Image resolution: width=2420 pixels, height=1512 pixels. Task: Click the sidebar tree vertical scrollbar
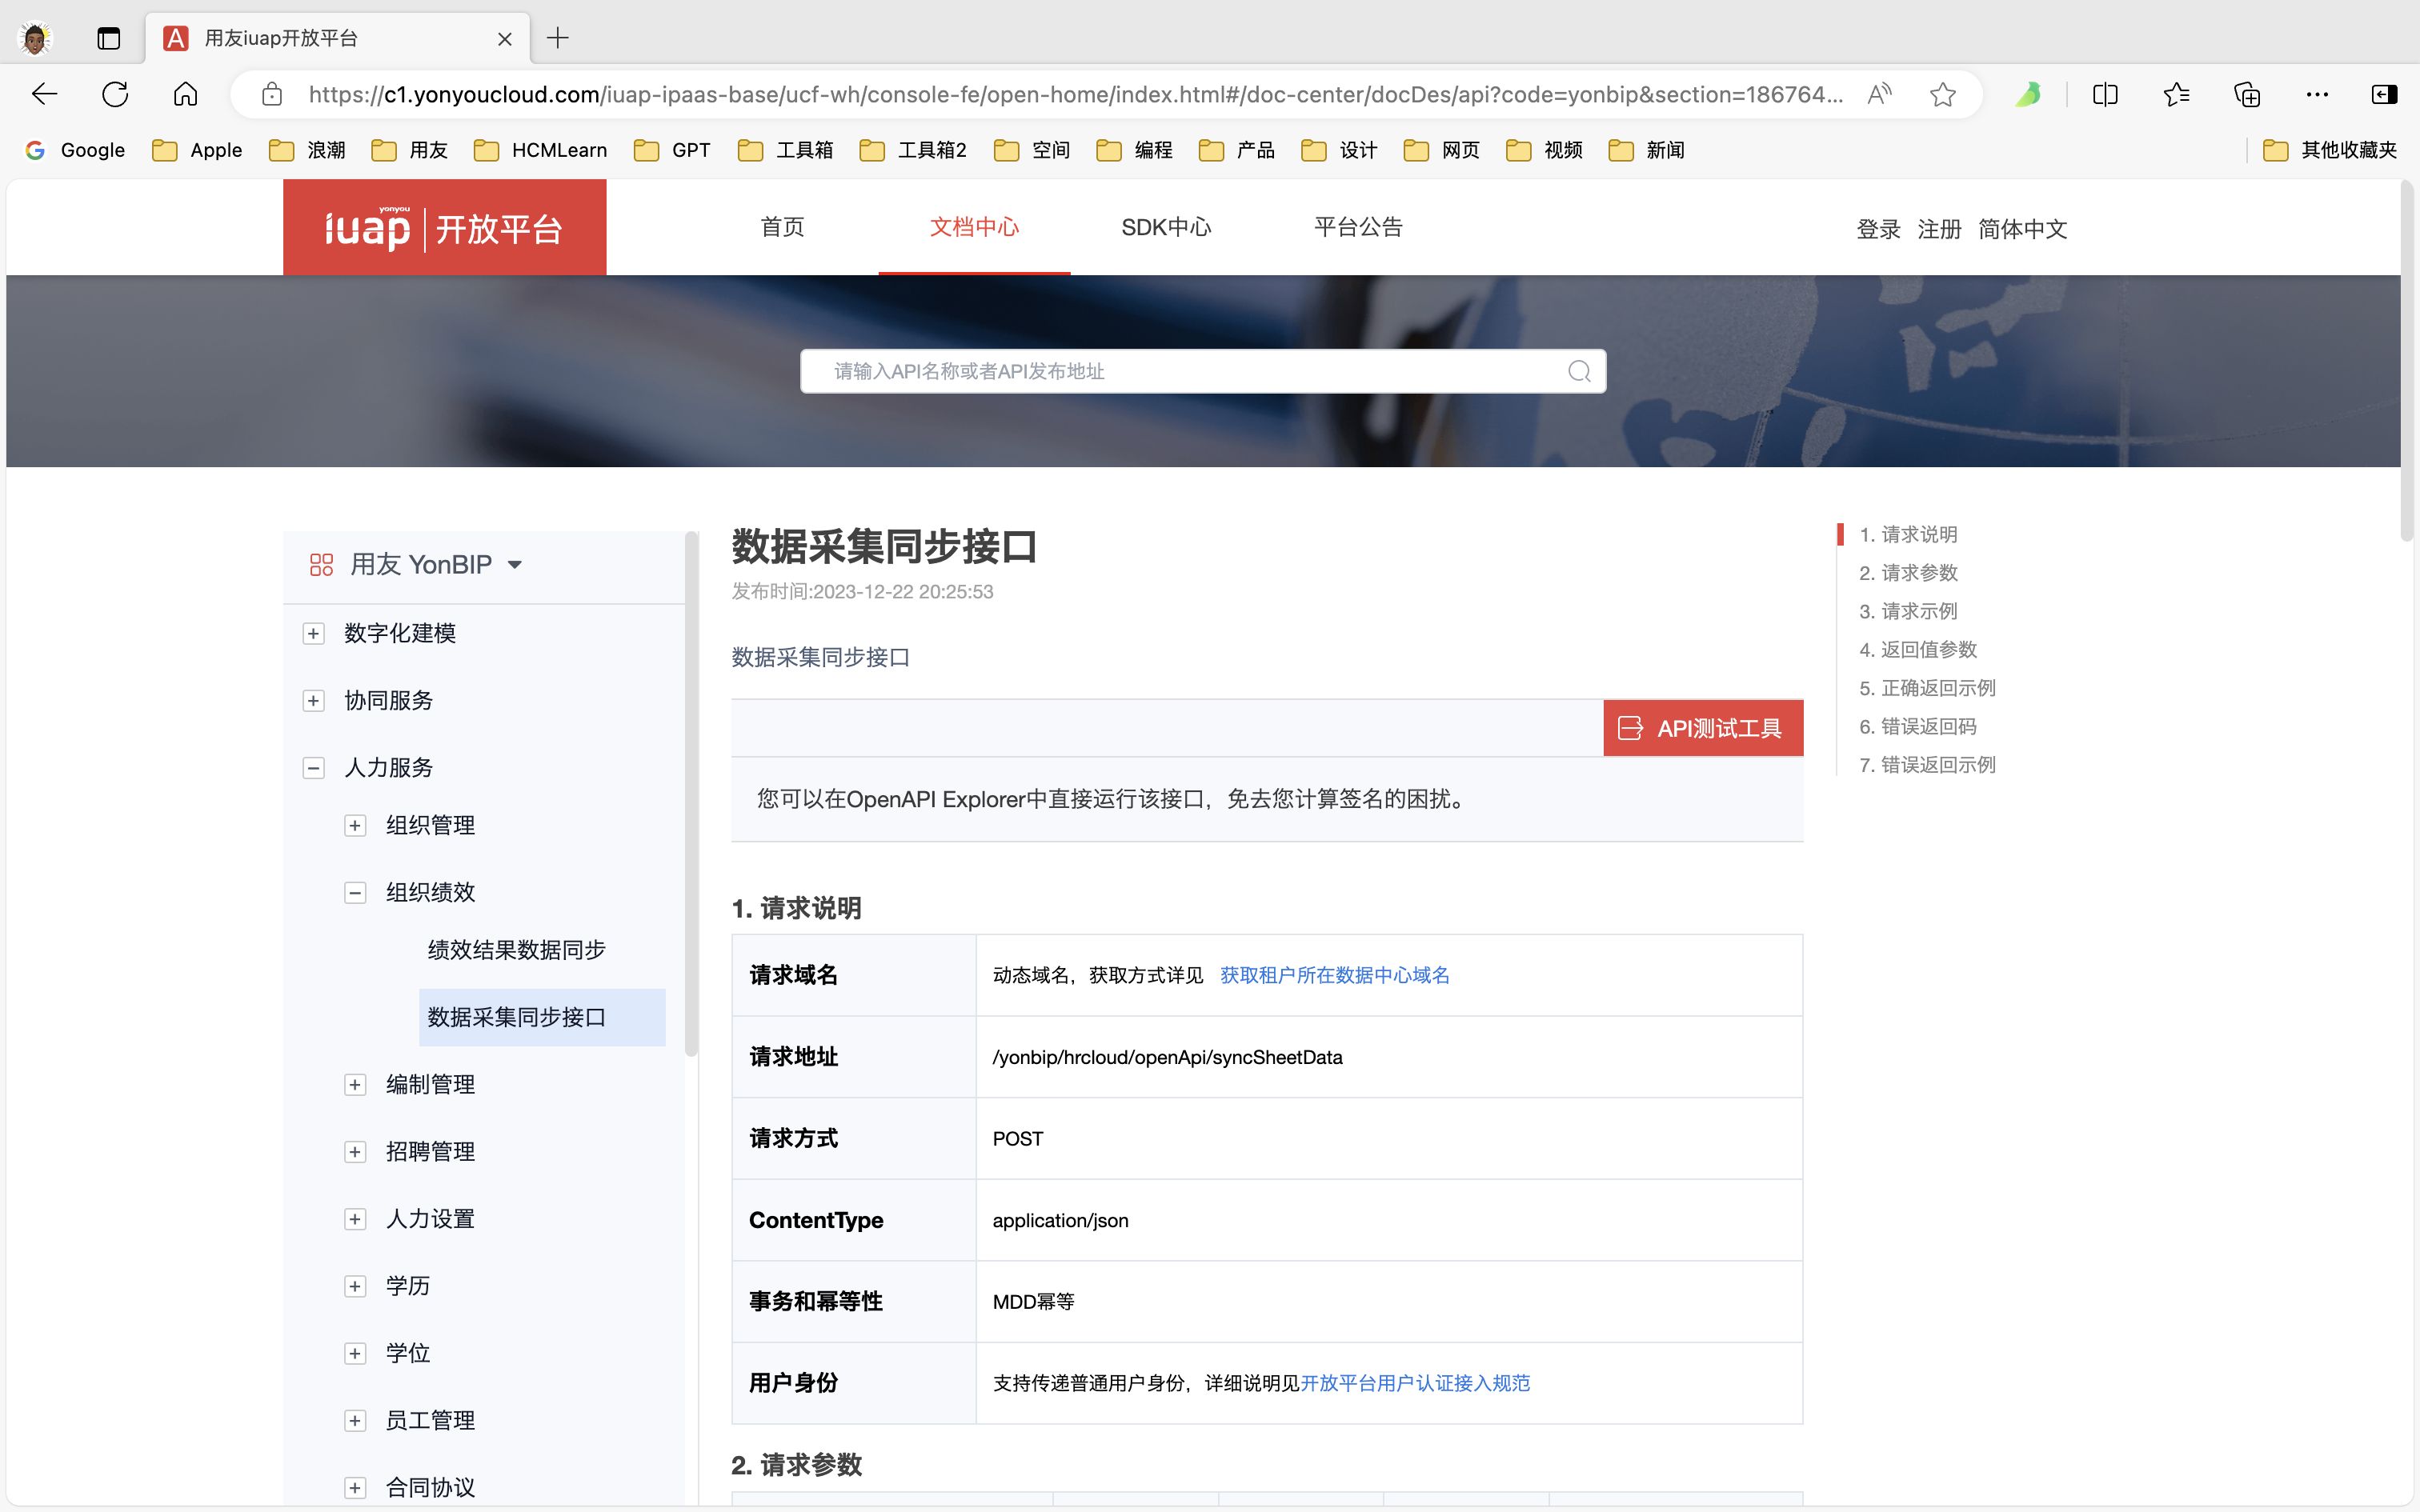[690, 793]
